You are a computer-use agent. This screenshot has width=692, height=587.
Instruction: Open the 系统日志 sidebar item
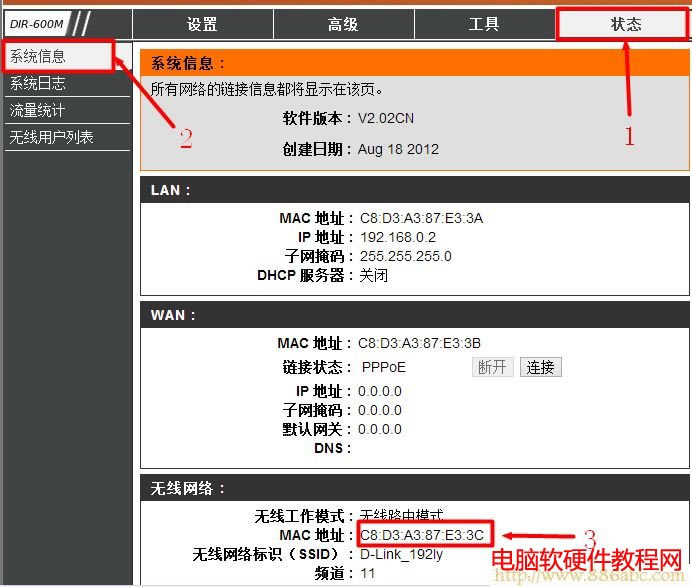pyautogui.click(x=38, y=84)
